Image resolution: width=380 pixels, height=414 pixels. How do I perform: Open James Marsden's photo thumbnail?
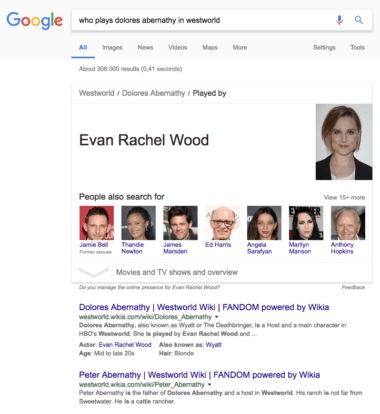pos(180,223)
